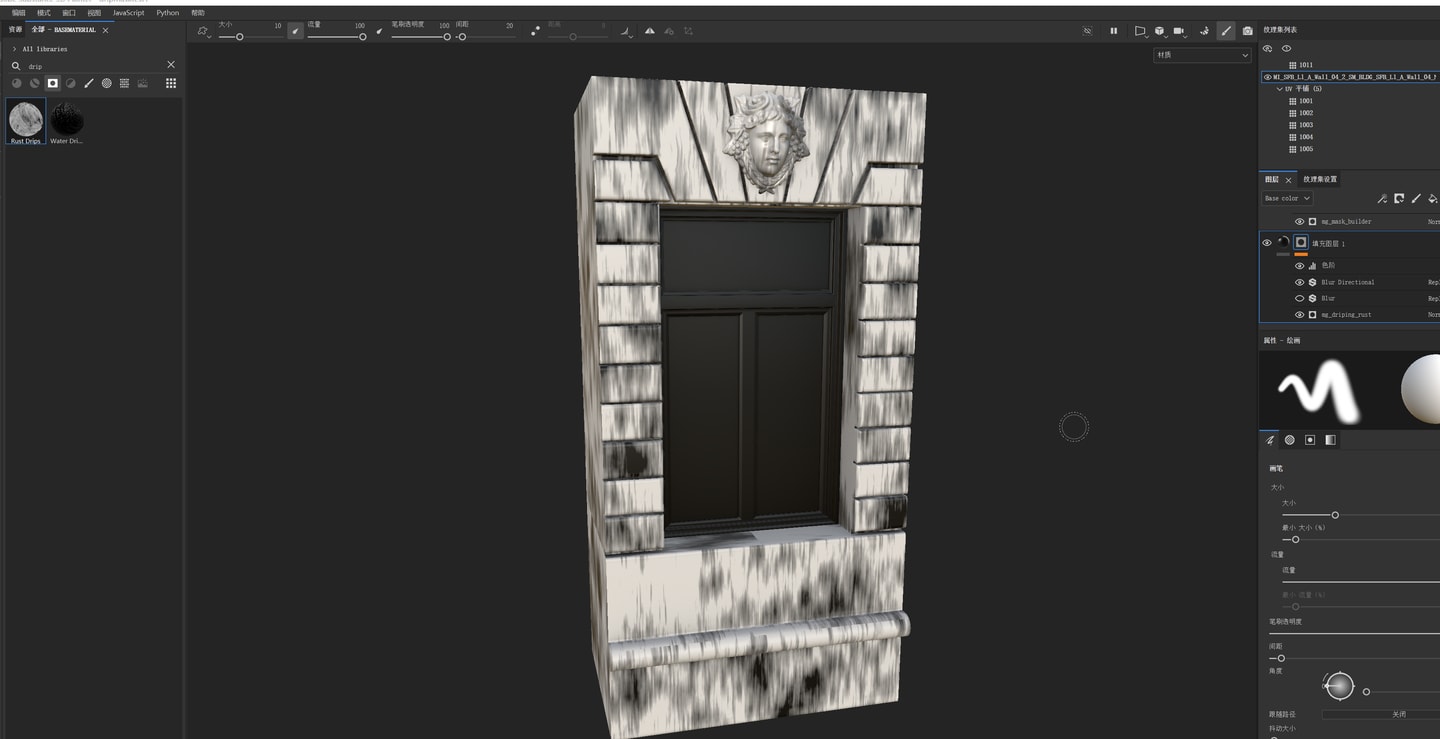1440x739 pixels.
Task: Filter assets by filters (half circle)
Action: [70, 83]
